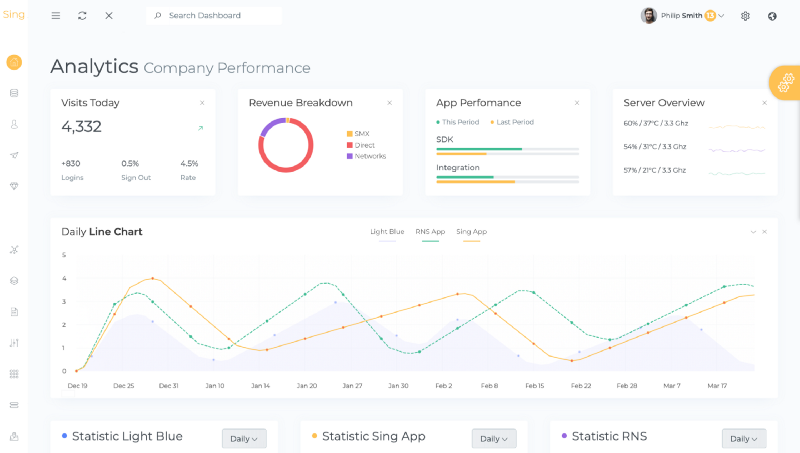The image size is (800, 453).
Task: Toggle Light Blue series in chart legend
Action: tap(387, 232)
